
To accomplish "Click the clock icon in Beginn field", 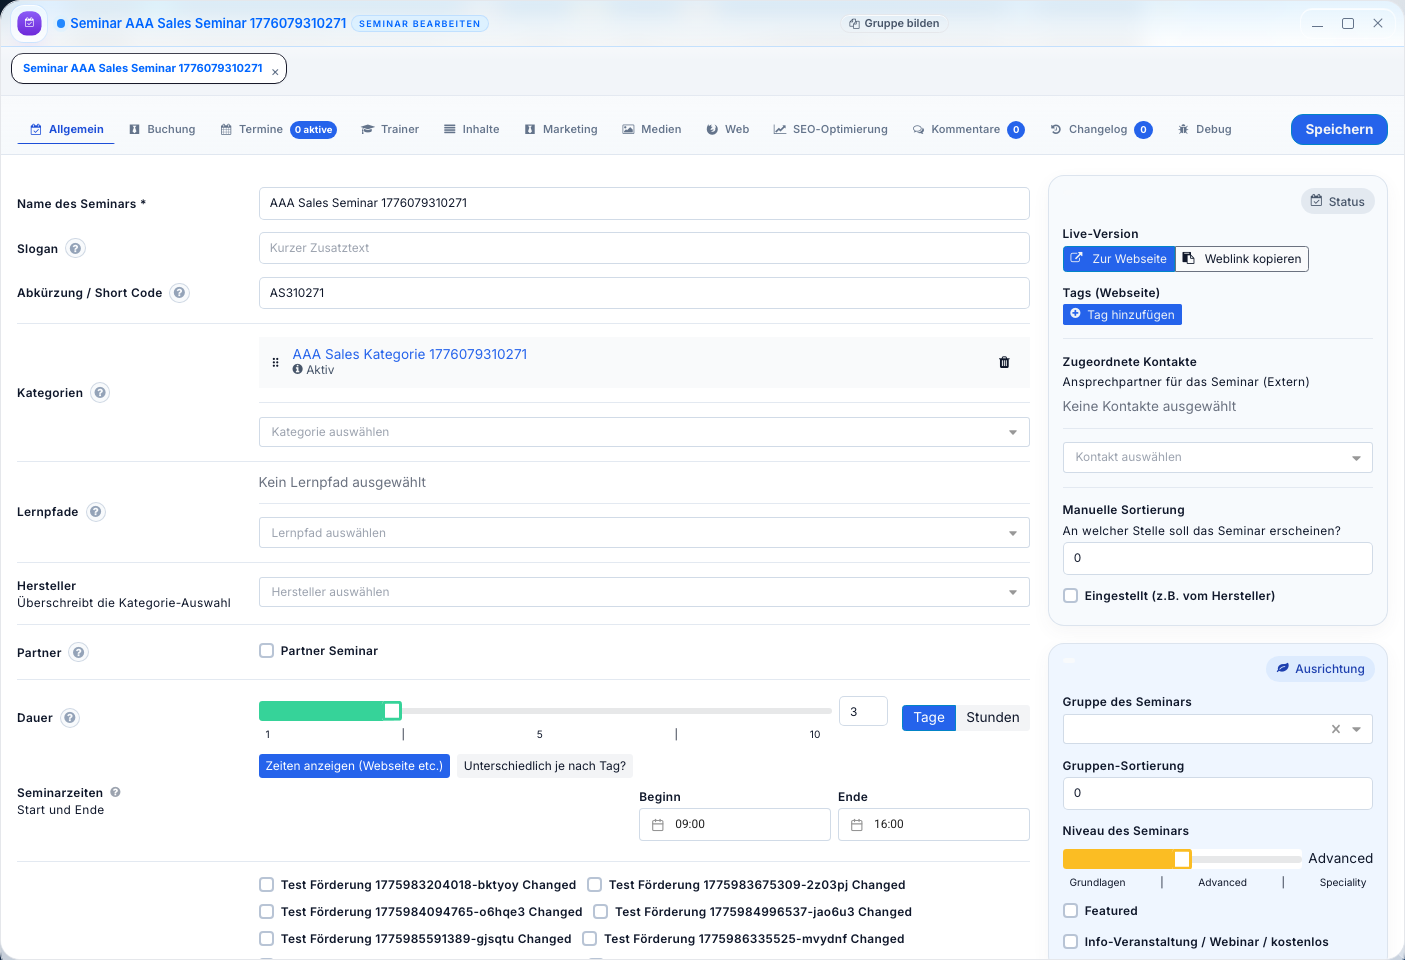I will click(658, 825).
